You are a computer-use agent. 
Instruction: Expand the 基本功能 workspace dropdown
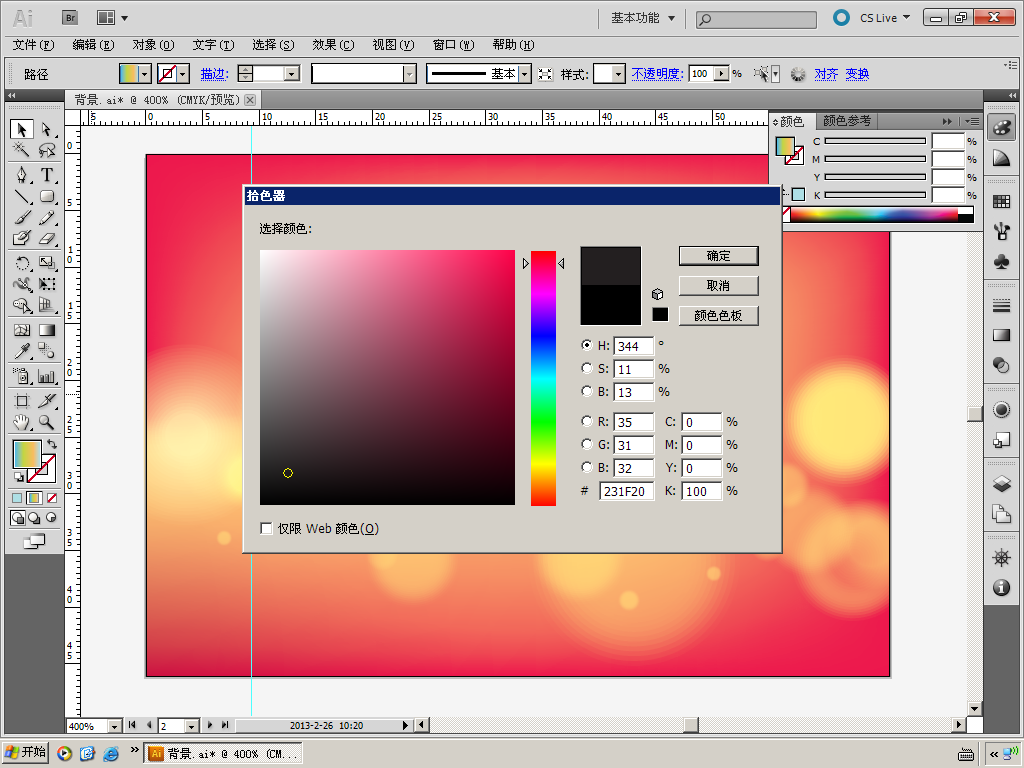point(671,18)
